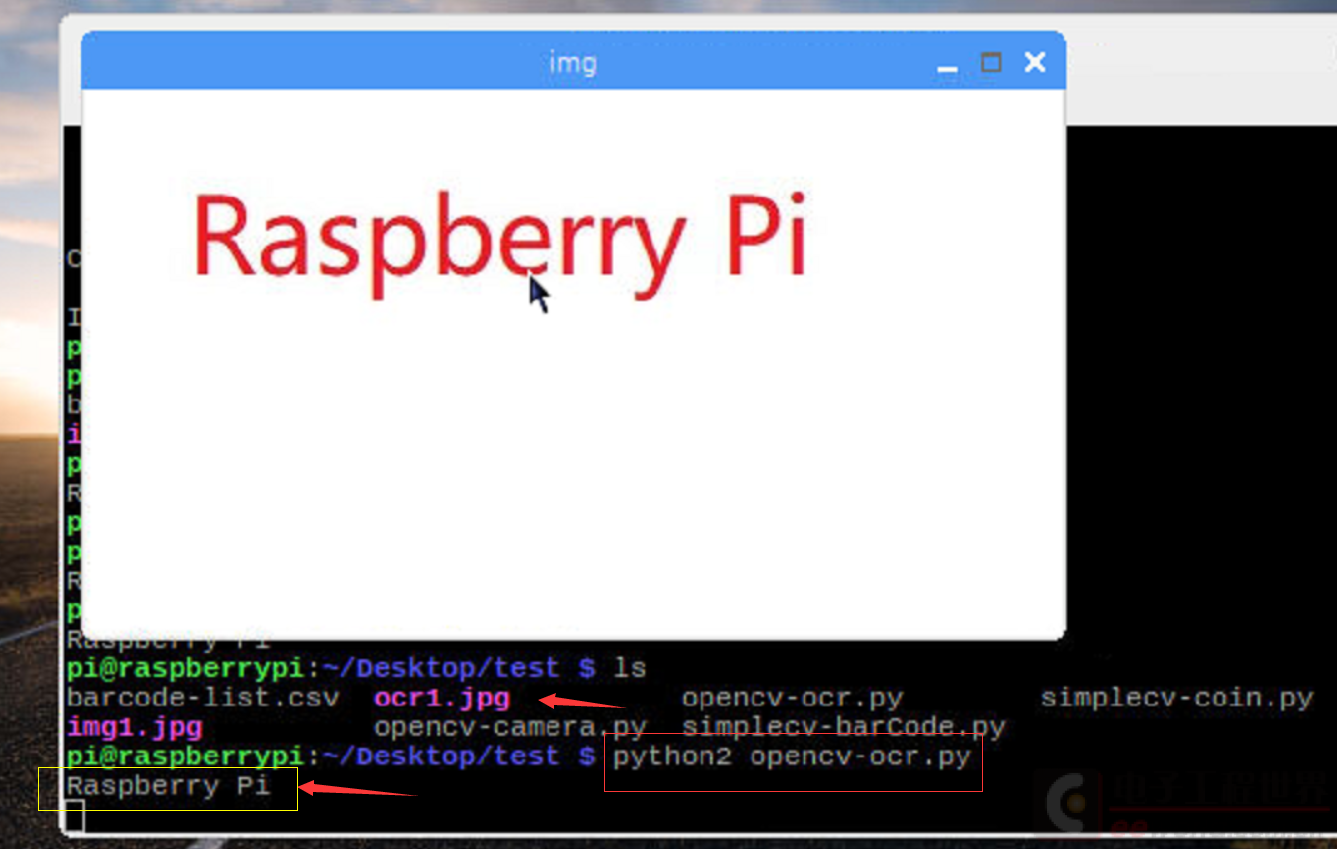The image size is (1337, 849).
Task: Select the img1.jpg filename in terminal
Action: tap(135, 726)
